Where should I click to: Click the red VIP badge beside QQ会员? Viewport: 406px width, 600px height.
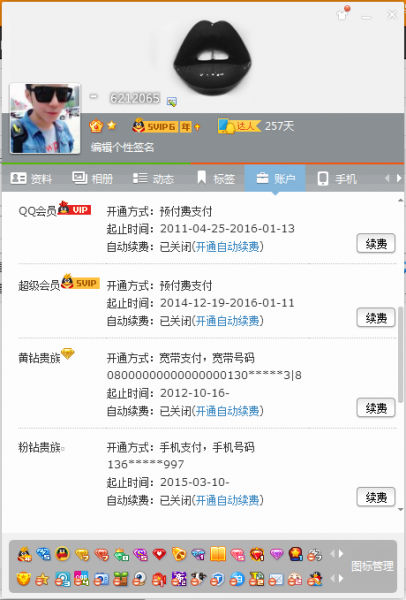coord(75,209)
